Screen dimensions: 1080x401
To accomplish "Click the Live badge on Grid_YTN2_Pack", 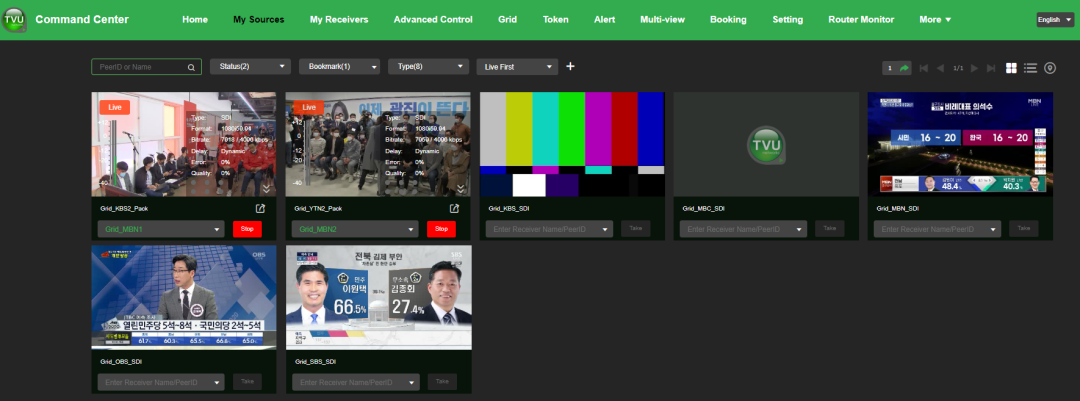I will [x=309, y=107].
